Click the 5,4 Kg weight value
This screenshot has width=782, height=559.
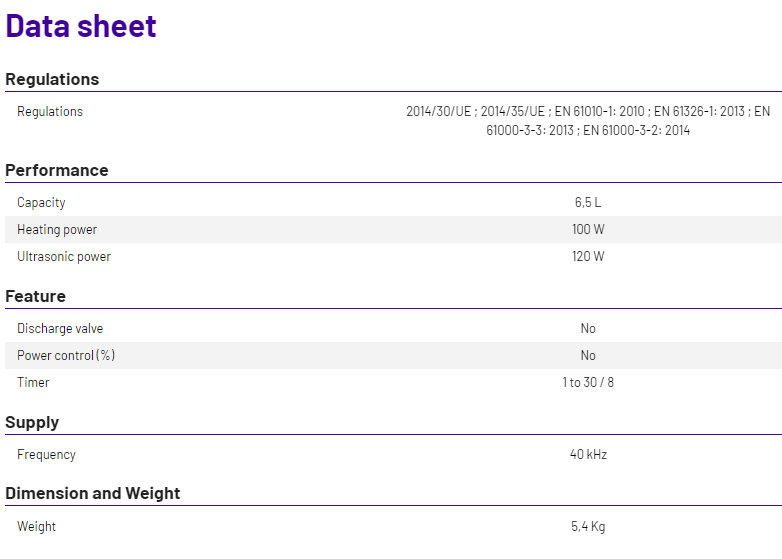point(588,526)
